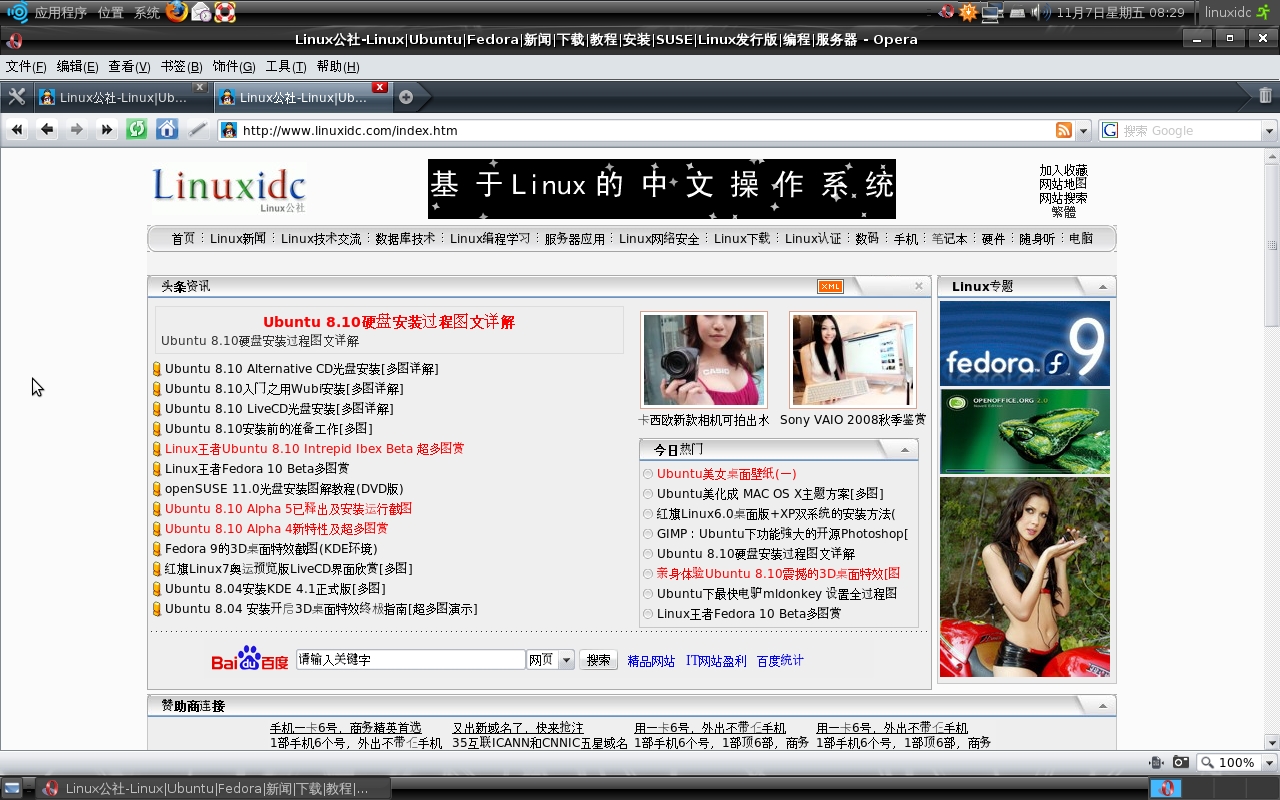Screen dimensions: 1280x800
Task: Collapse the Linux专题 panel triangle
Action: pos(1102,287)
